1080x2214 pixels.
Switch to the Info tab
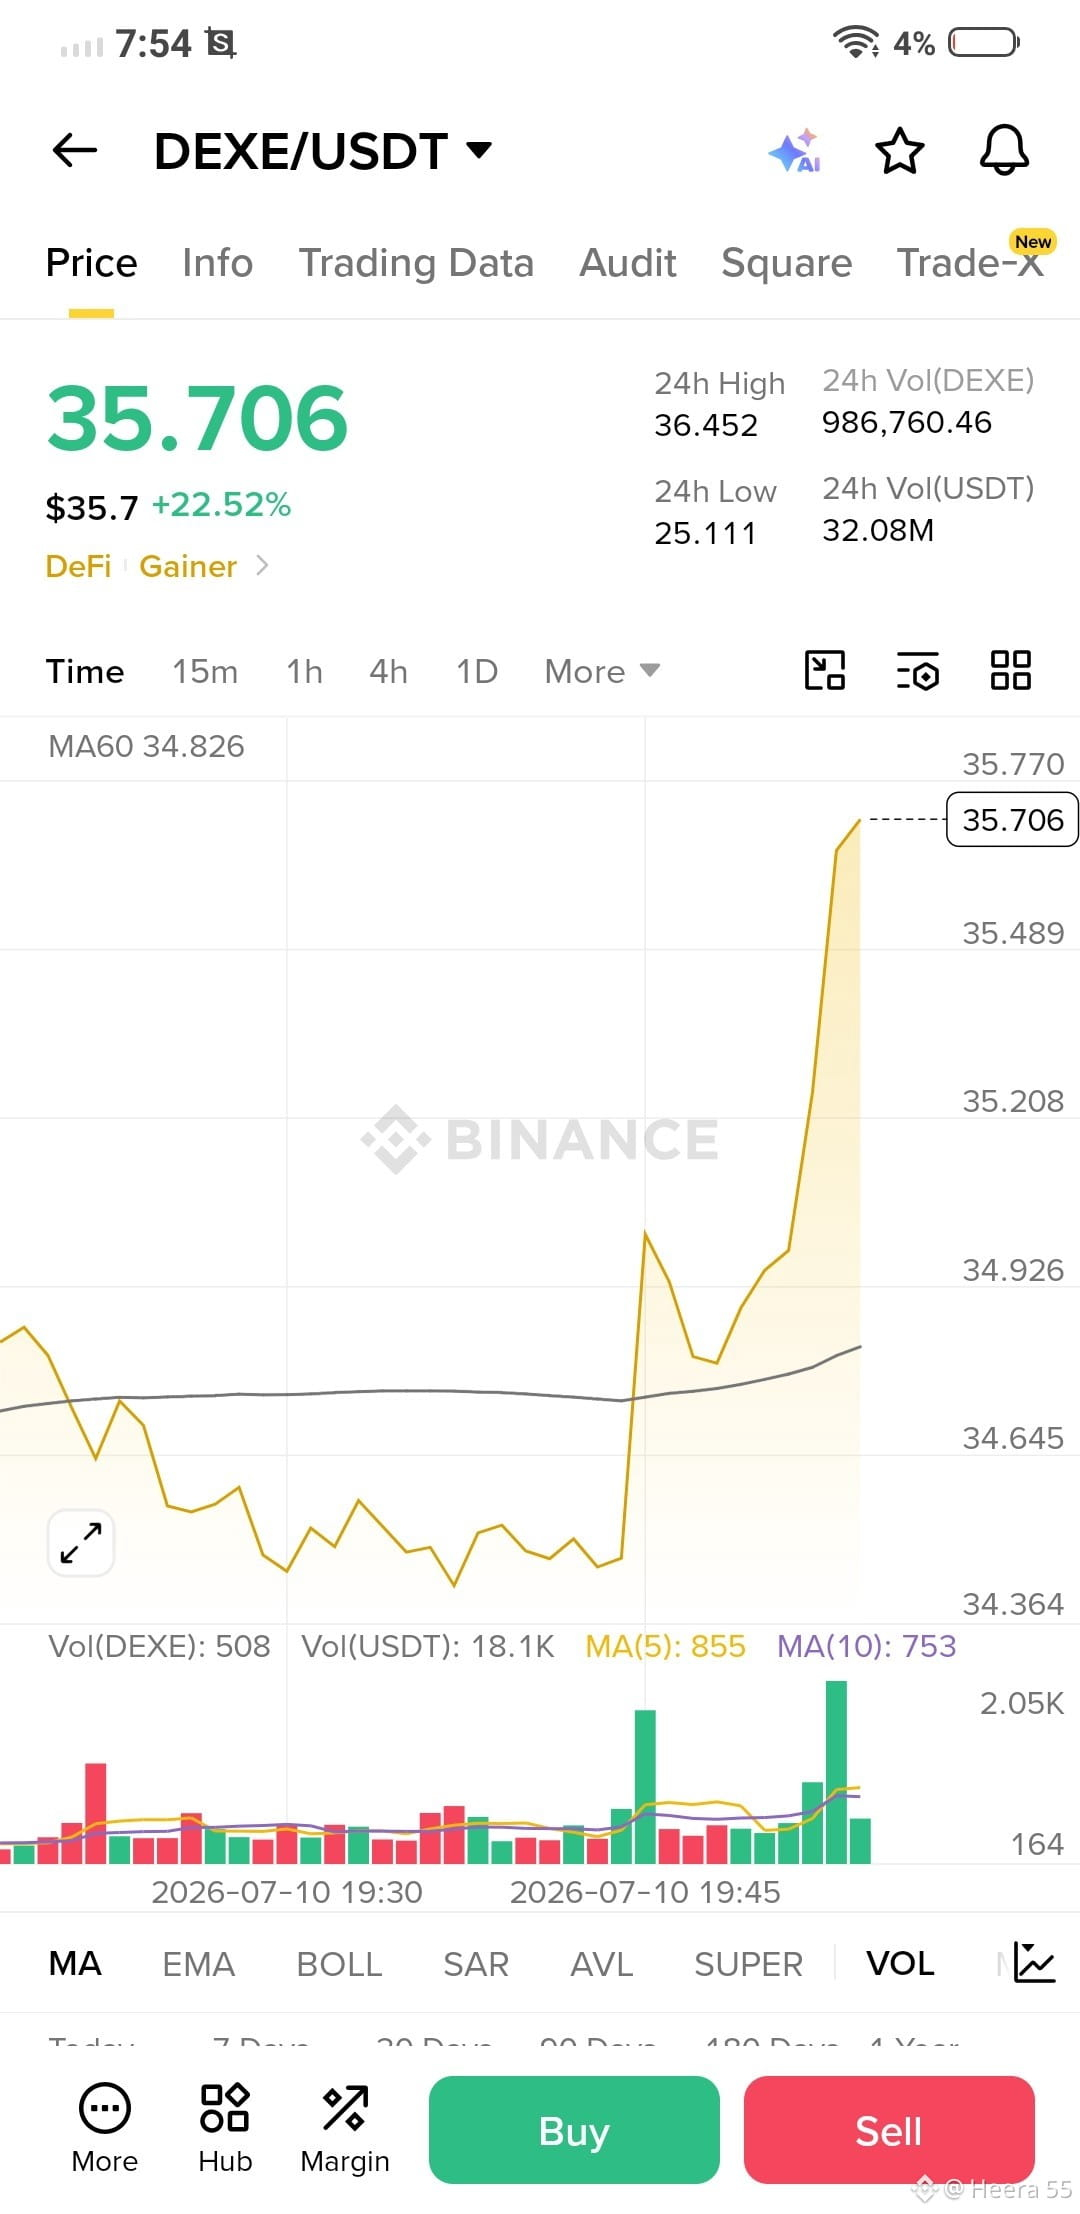coord(217,263)
